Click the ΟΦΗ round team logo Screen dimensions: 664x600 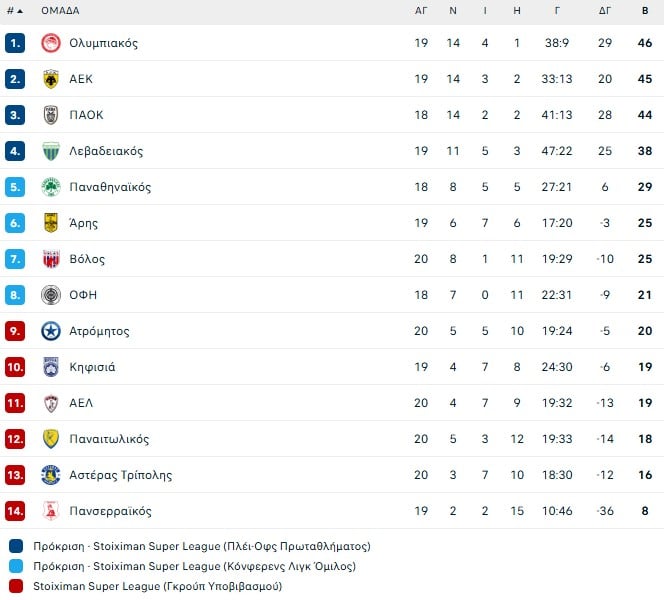pyautogui.click(x=51, y=295)
